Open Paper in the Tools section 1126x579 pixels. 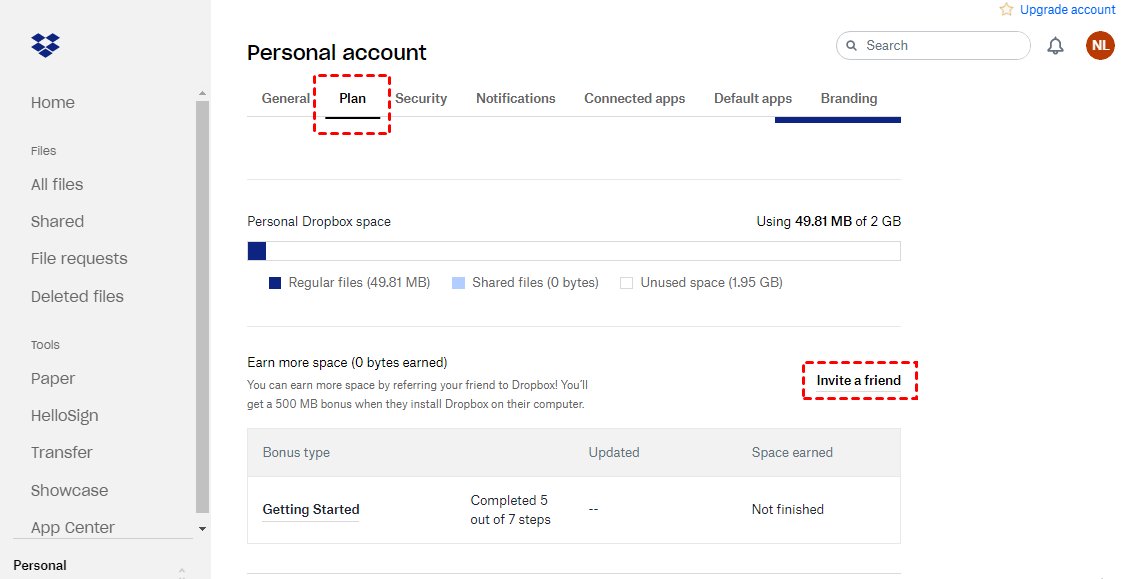52,379
